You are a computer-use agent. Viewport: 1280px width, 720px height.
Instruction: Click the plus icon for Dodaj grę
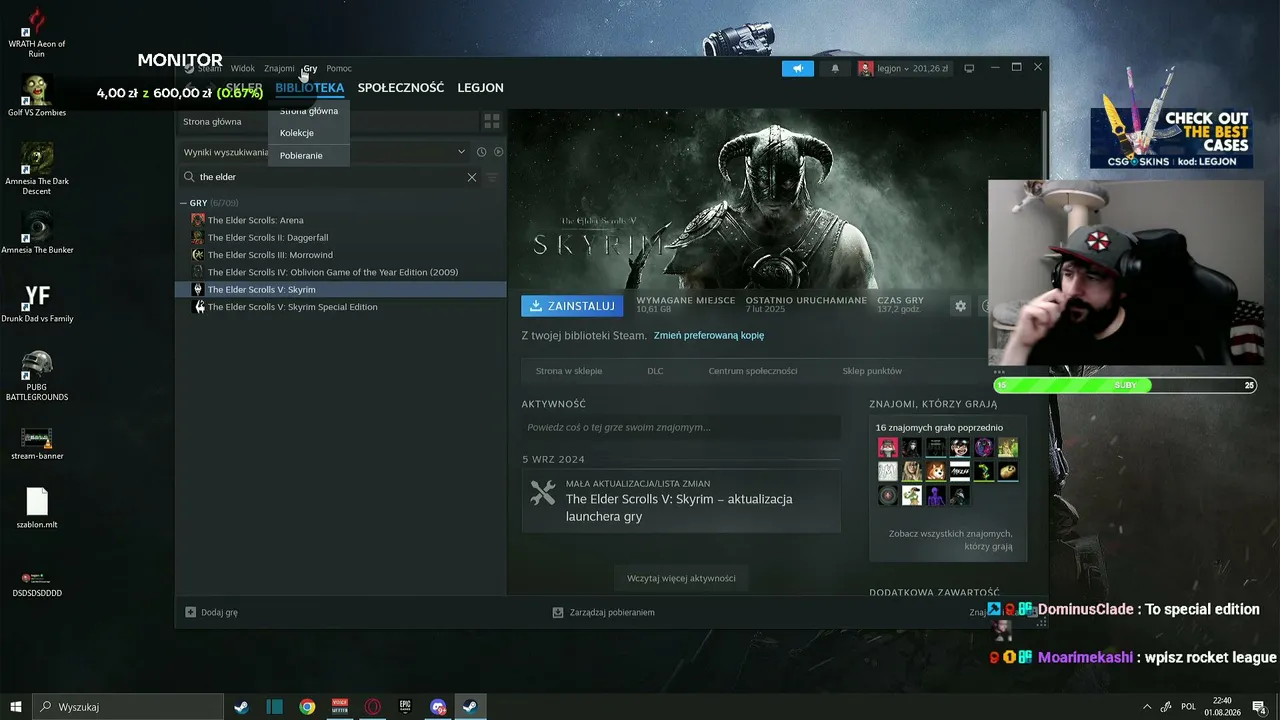pos(191,612)
